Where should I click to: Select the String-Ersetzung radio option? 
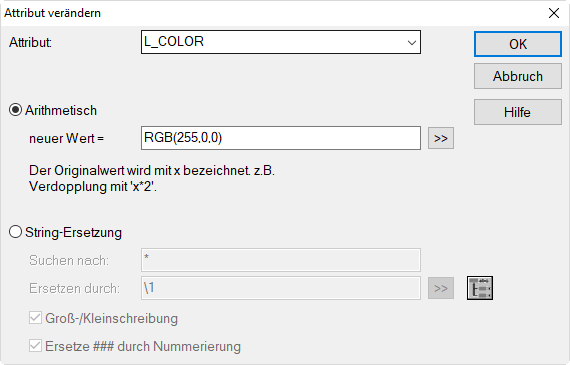coord(15,232)
